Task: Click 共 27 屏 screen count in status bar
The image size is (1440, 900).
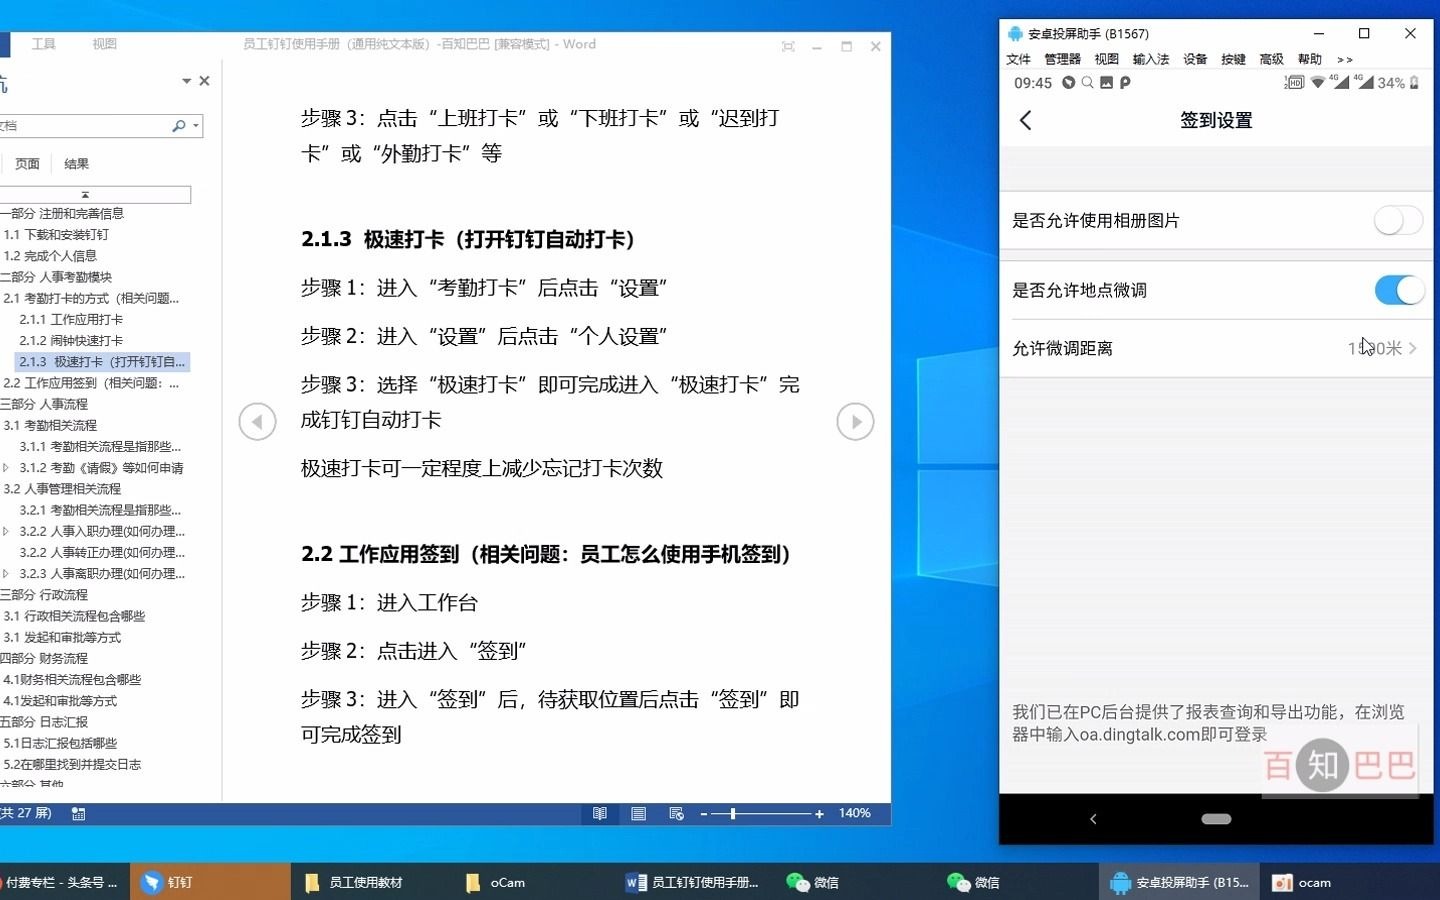Action: pos(26,814)
